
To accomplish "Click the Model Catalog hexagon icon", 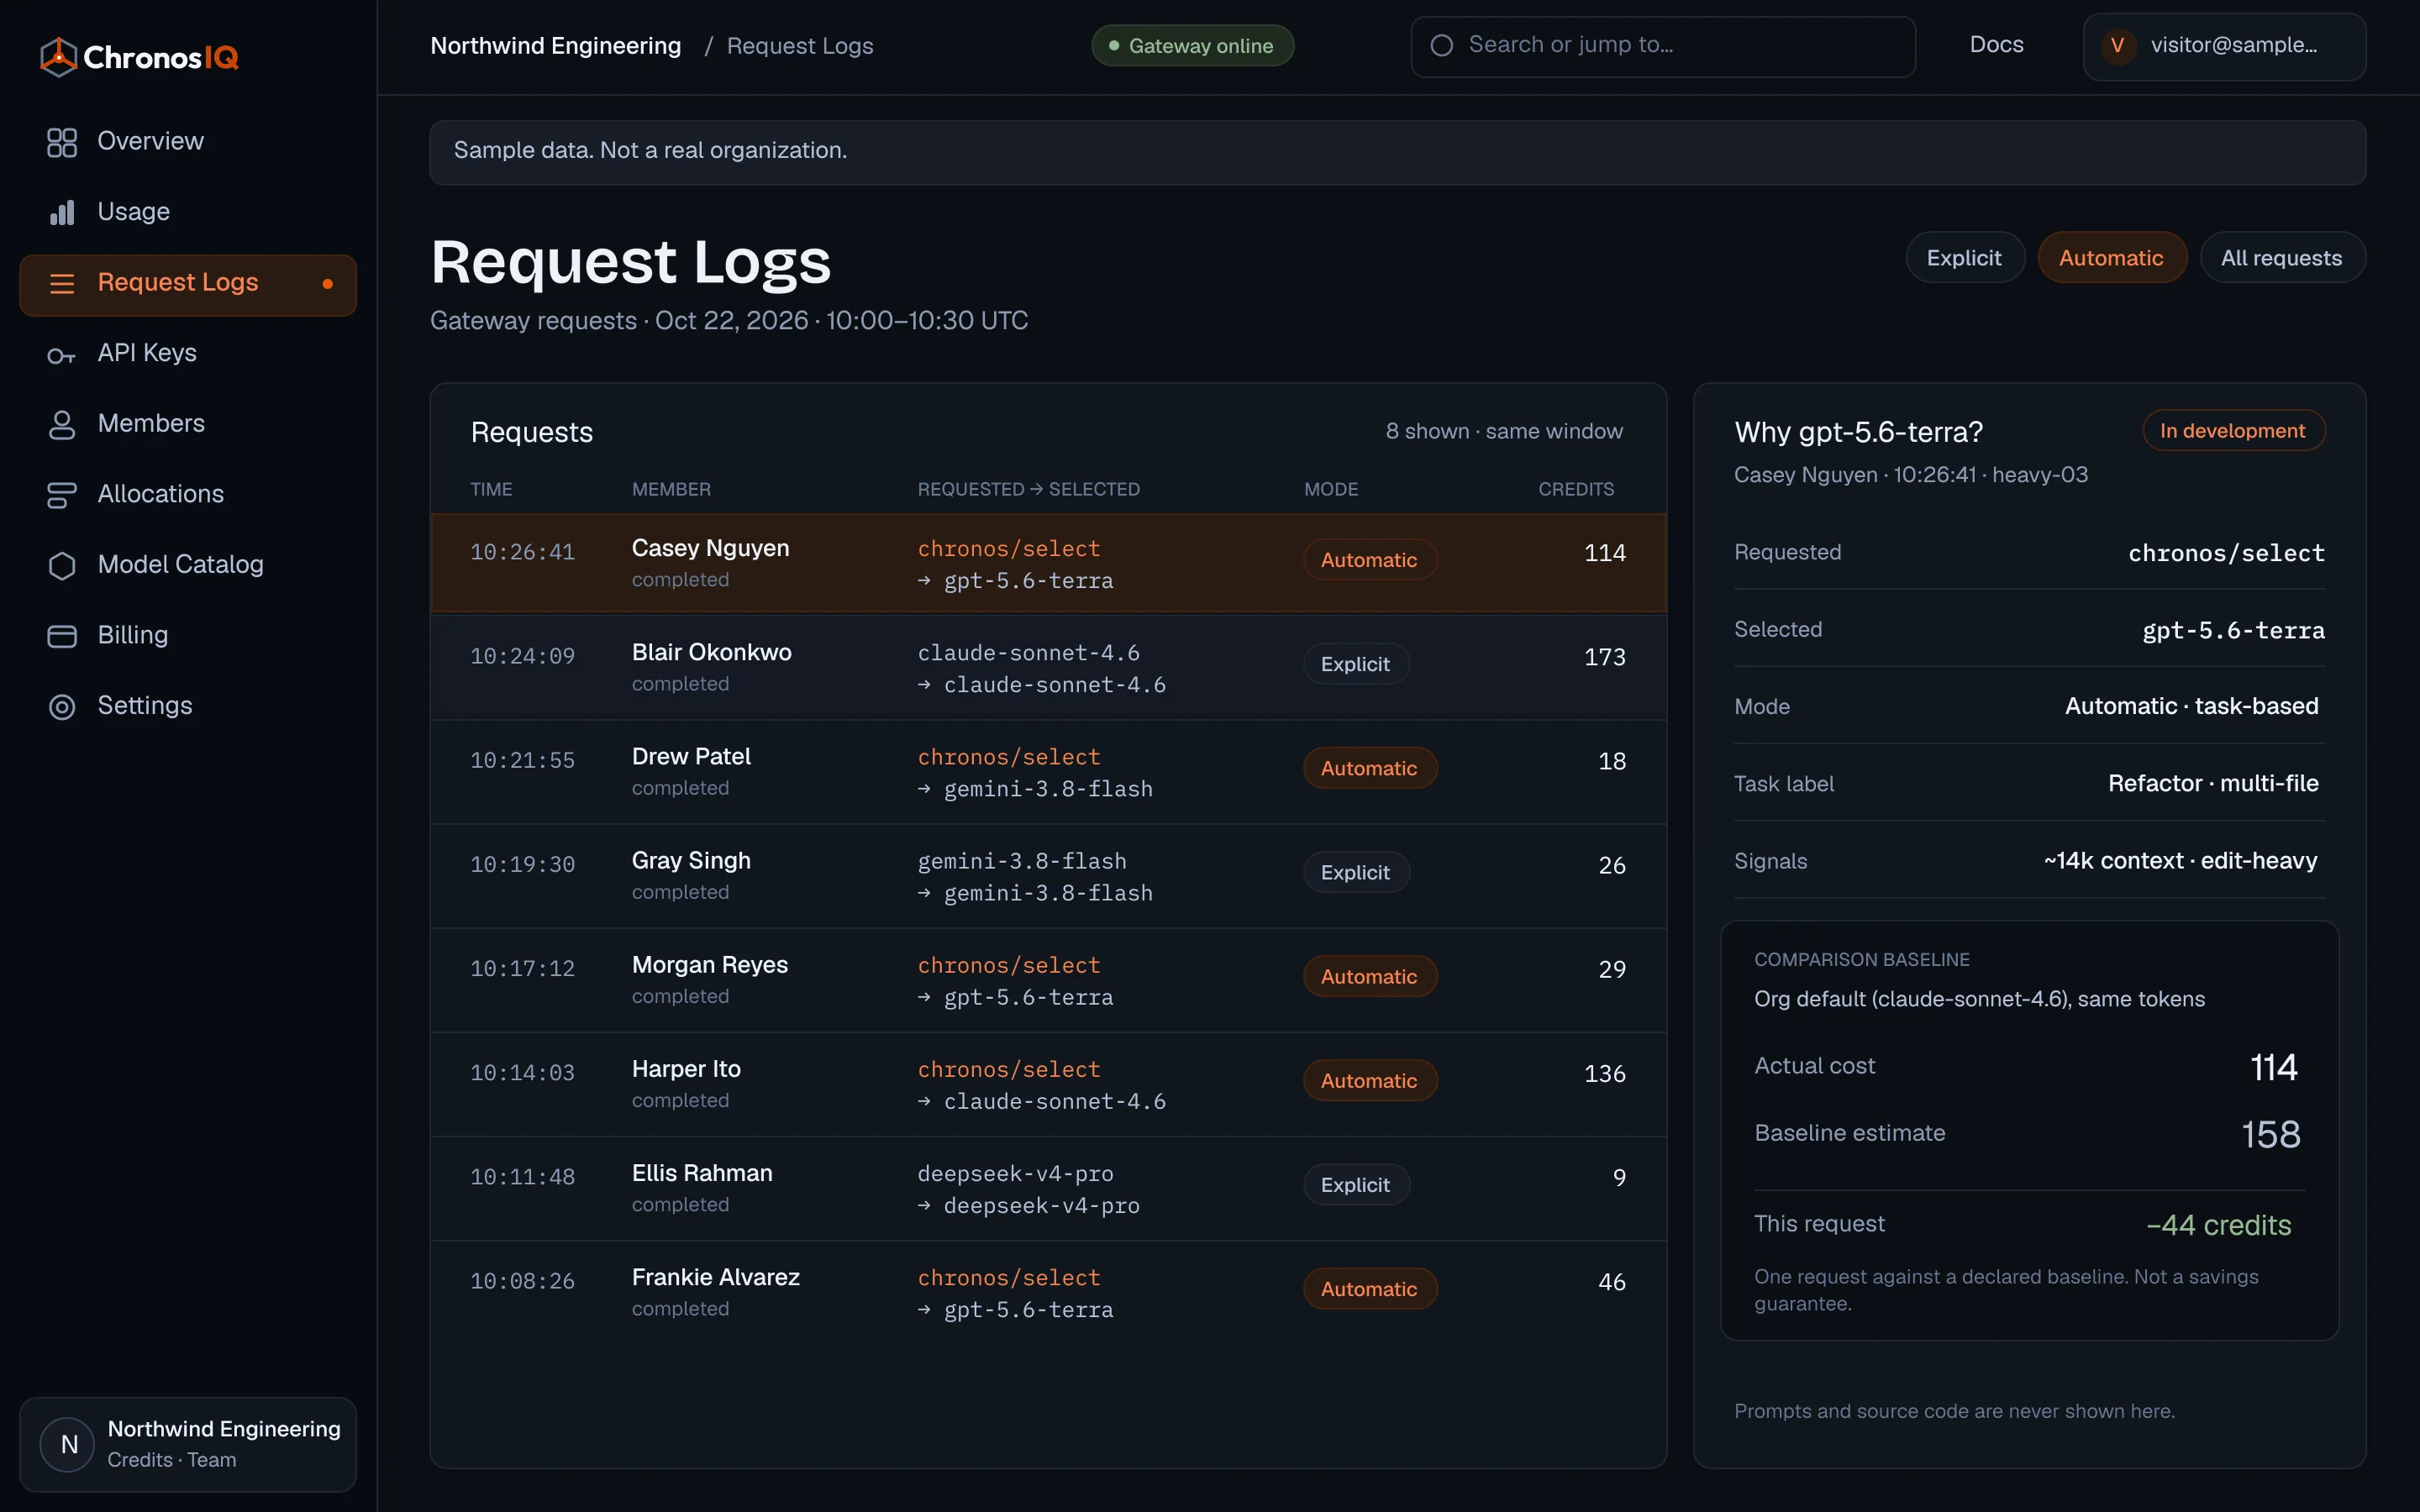I will pyautogui.click(x=62, y=566).
